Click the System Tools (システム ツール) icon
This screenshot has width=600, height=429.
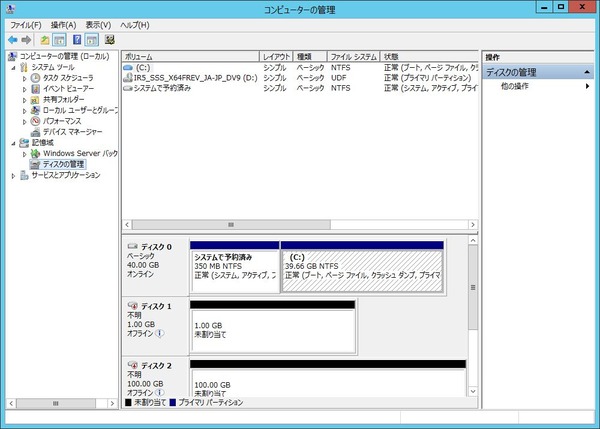pyautogui.click(x=24, y=67)
